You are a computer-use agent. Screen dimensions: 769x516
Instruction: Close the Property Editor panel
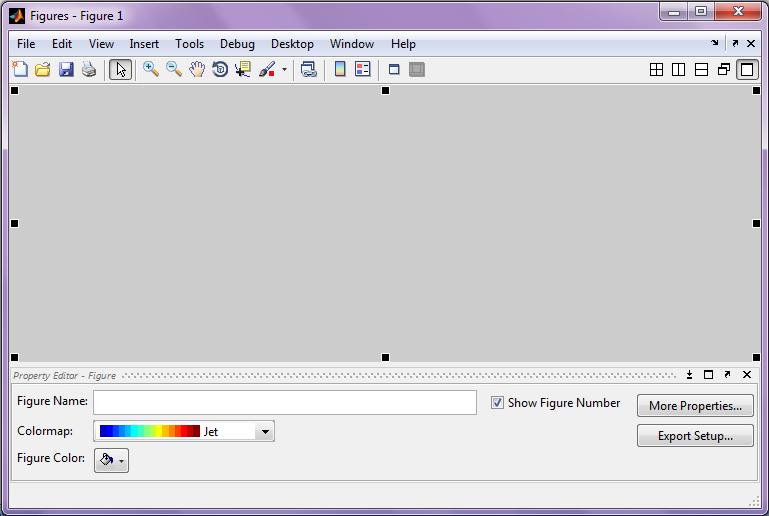point(747,375)
